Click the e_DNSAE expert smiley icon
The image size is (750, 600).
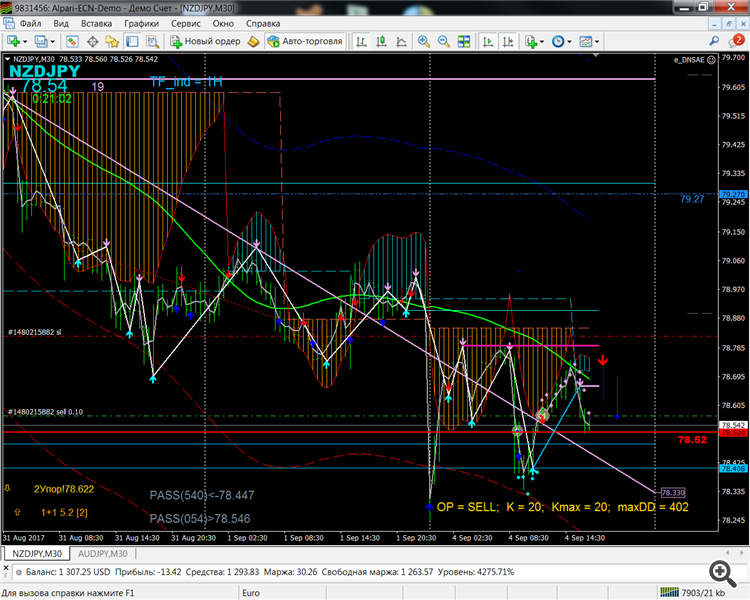pos(711,60)
